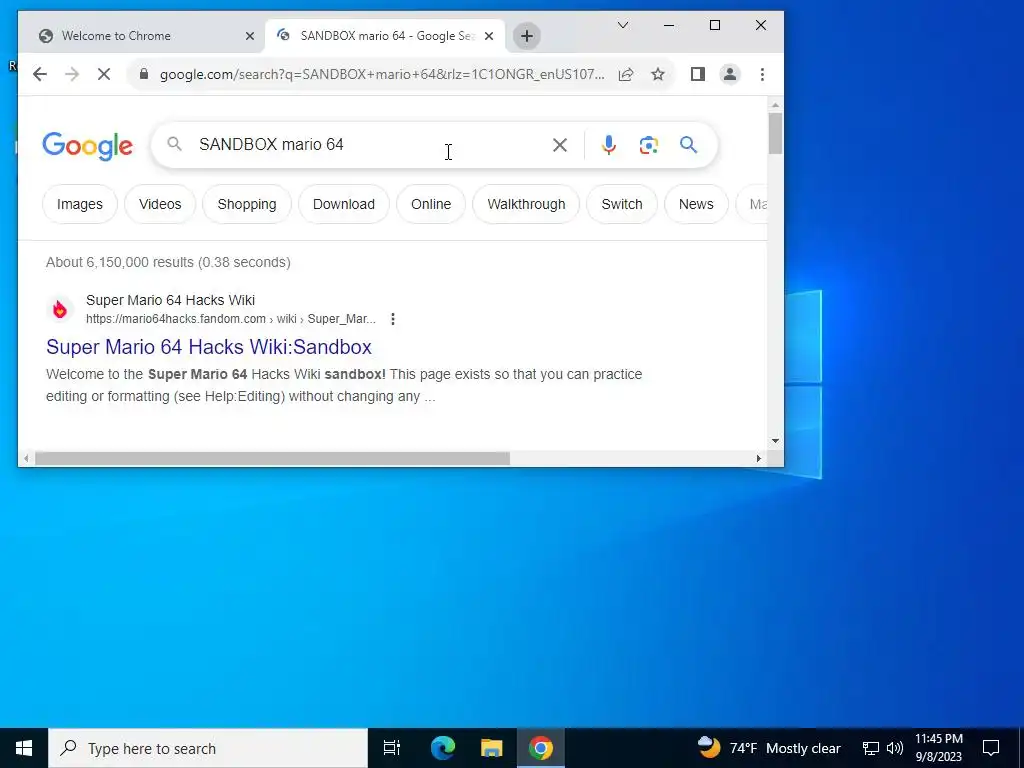Bookmark this page with the star icon
The height and width of the screenshot is (768, 1024).
[658, 74]
